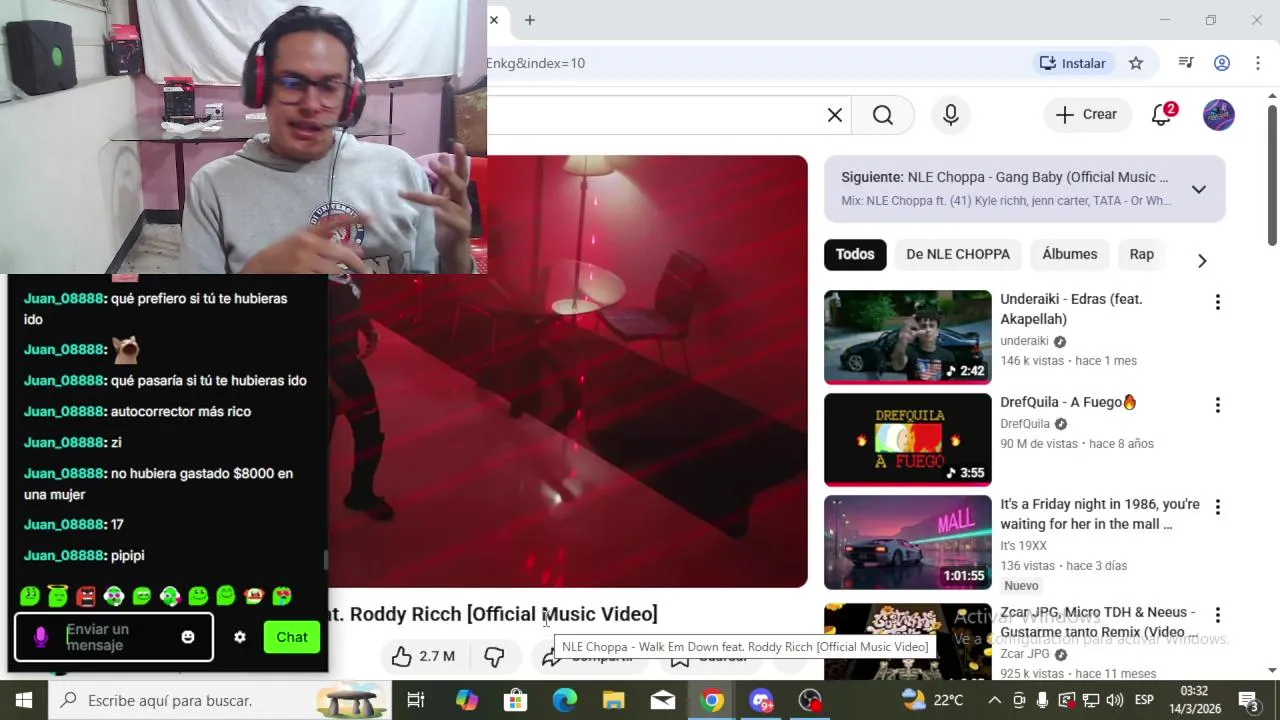The width and height of the screenshot is (1280, 720).
Task: Open the emoji picker smiley in chat
Action: (x=188, y=637)
